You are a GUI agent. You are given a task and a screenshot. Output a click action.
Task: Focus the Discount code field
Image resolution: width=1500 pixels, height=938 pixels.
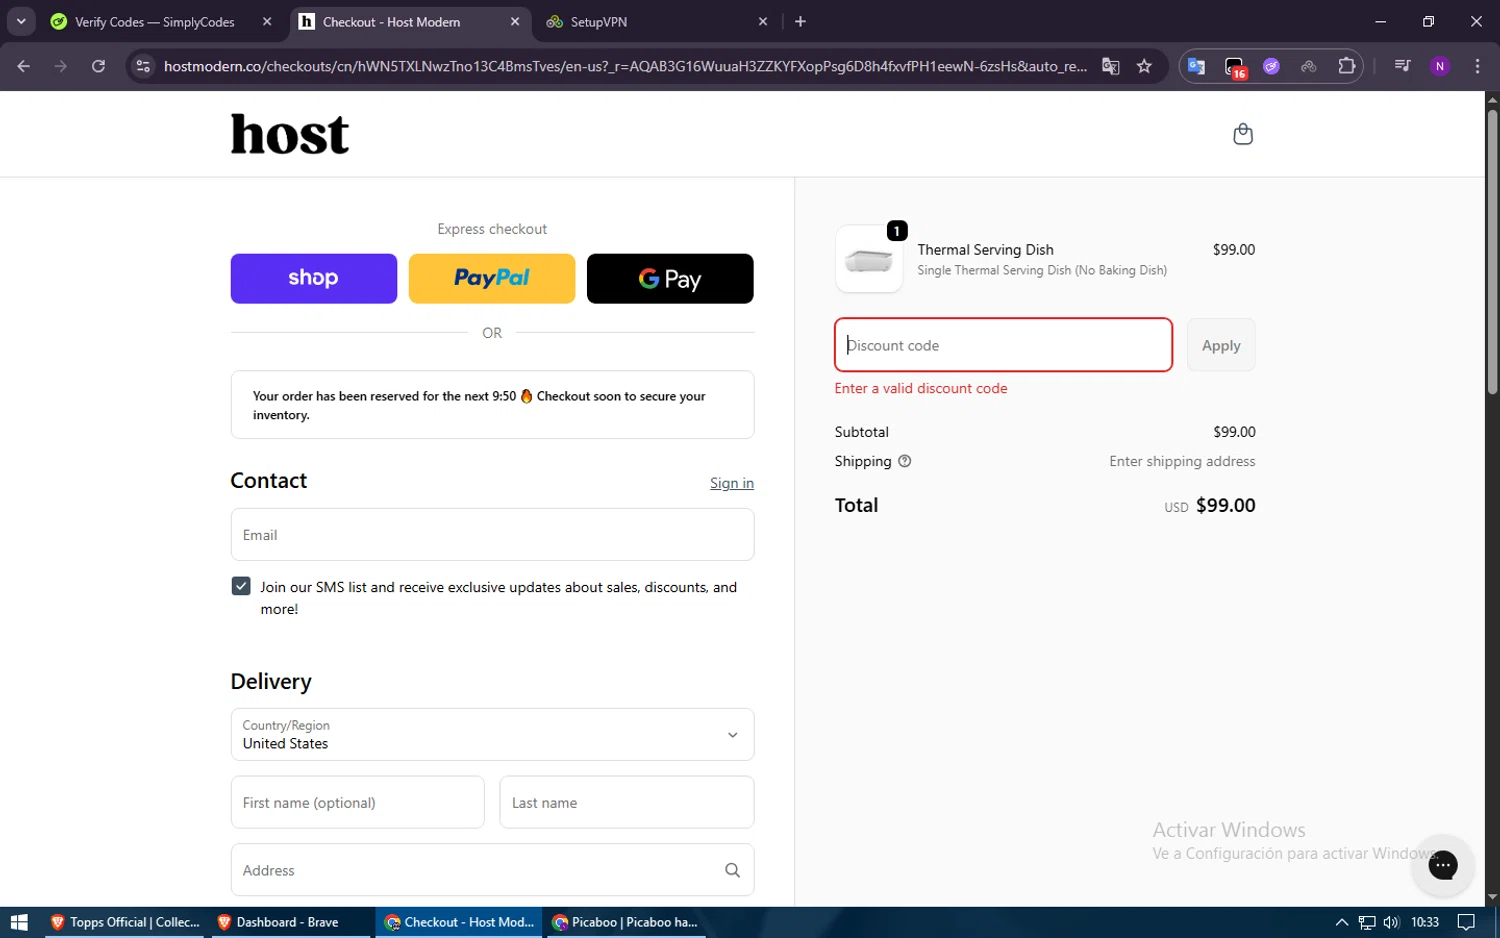tap(1003, 345)
